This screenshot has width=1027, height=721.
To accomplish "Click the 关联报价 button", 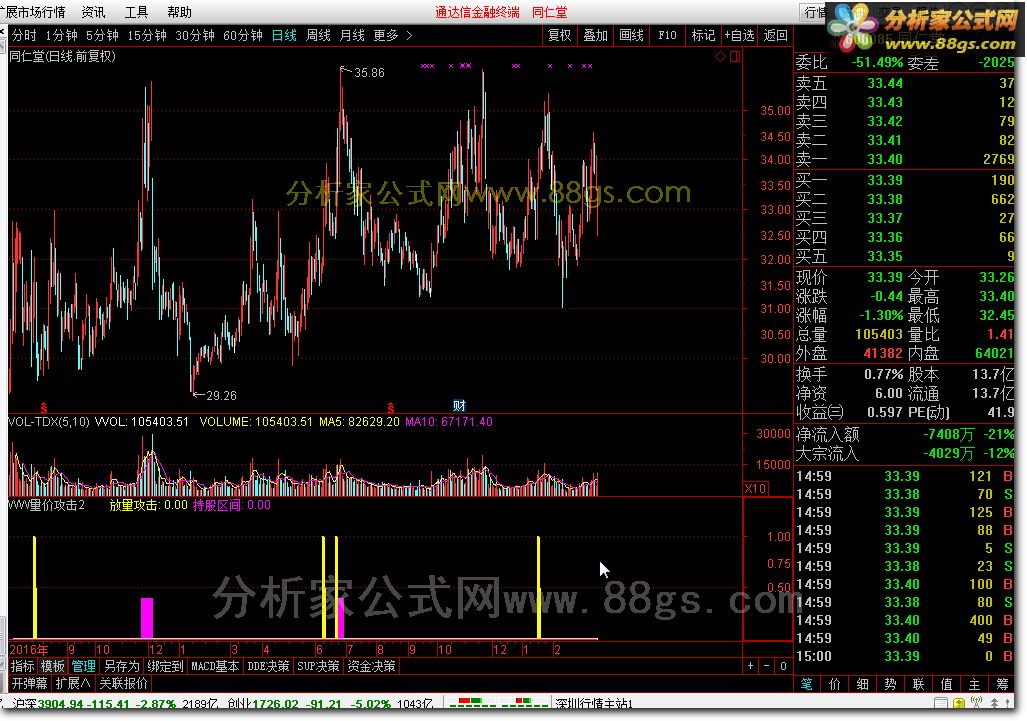I will (x=123, y=683).
